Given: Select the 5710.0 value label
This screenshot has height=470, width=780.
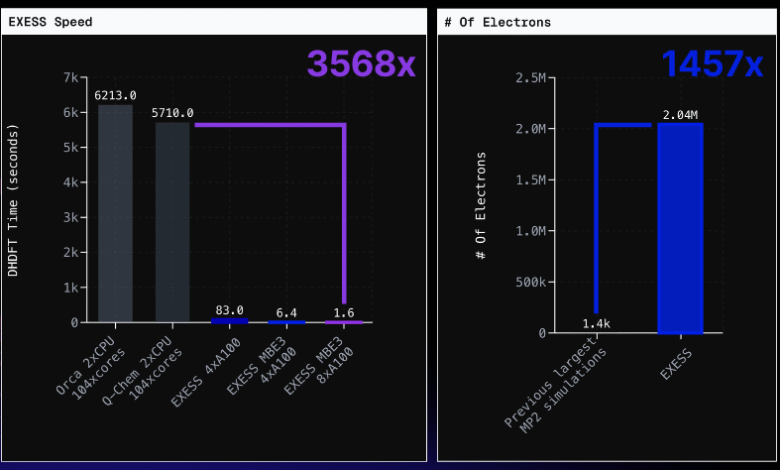Looking at the screenshot, I should point(172,113).
